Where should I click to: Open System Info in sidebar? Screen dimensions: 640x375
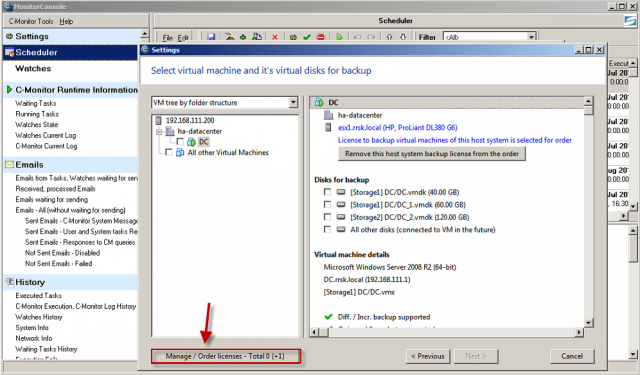click(32, 328)
